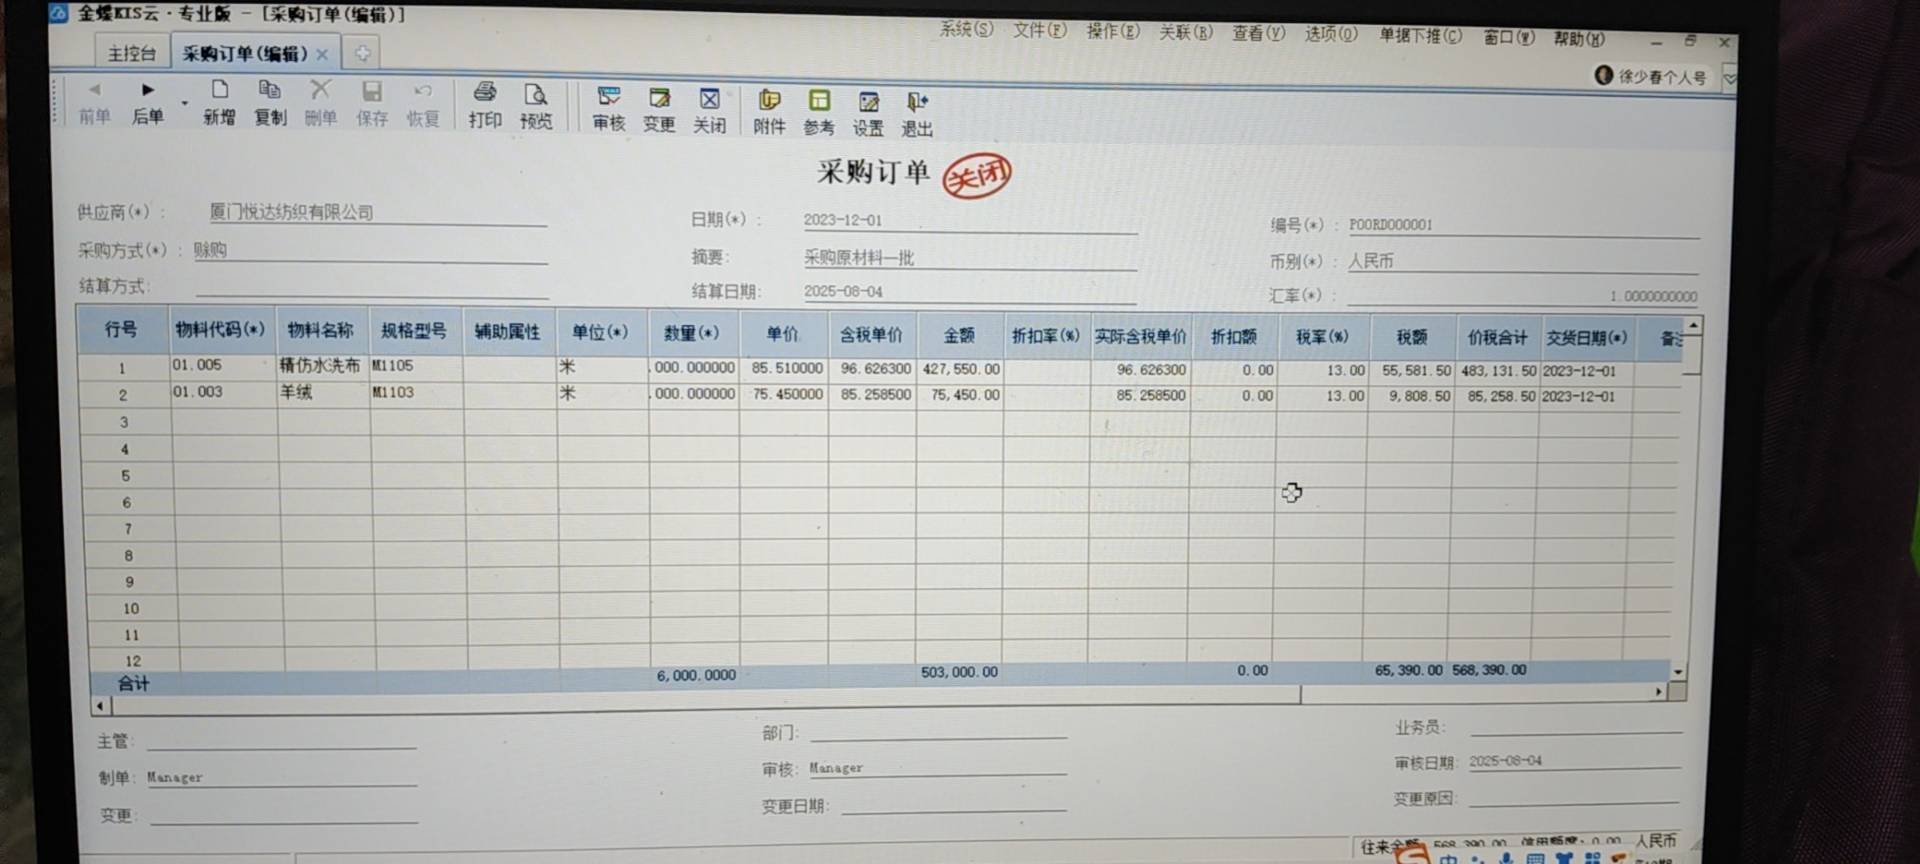Click horizontal scrollbar left arrow
This screenshot has width=1920, height=864.
(x=100, y=706)
